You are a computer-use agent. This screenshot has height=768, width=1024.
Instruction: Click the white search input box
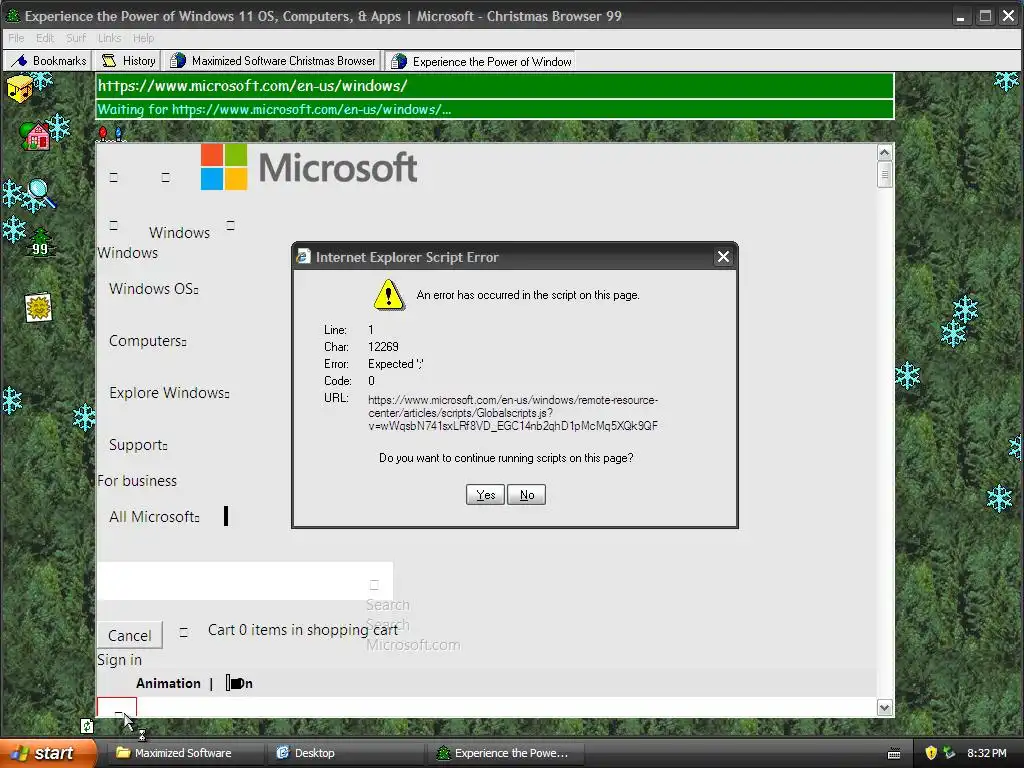pyautogui.click(x=245, y=581)
